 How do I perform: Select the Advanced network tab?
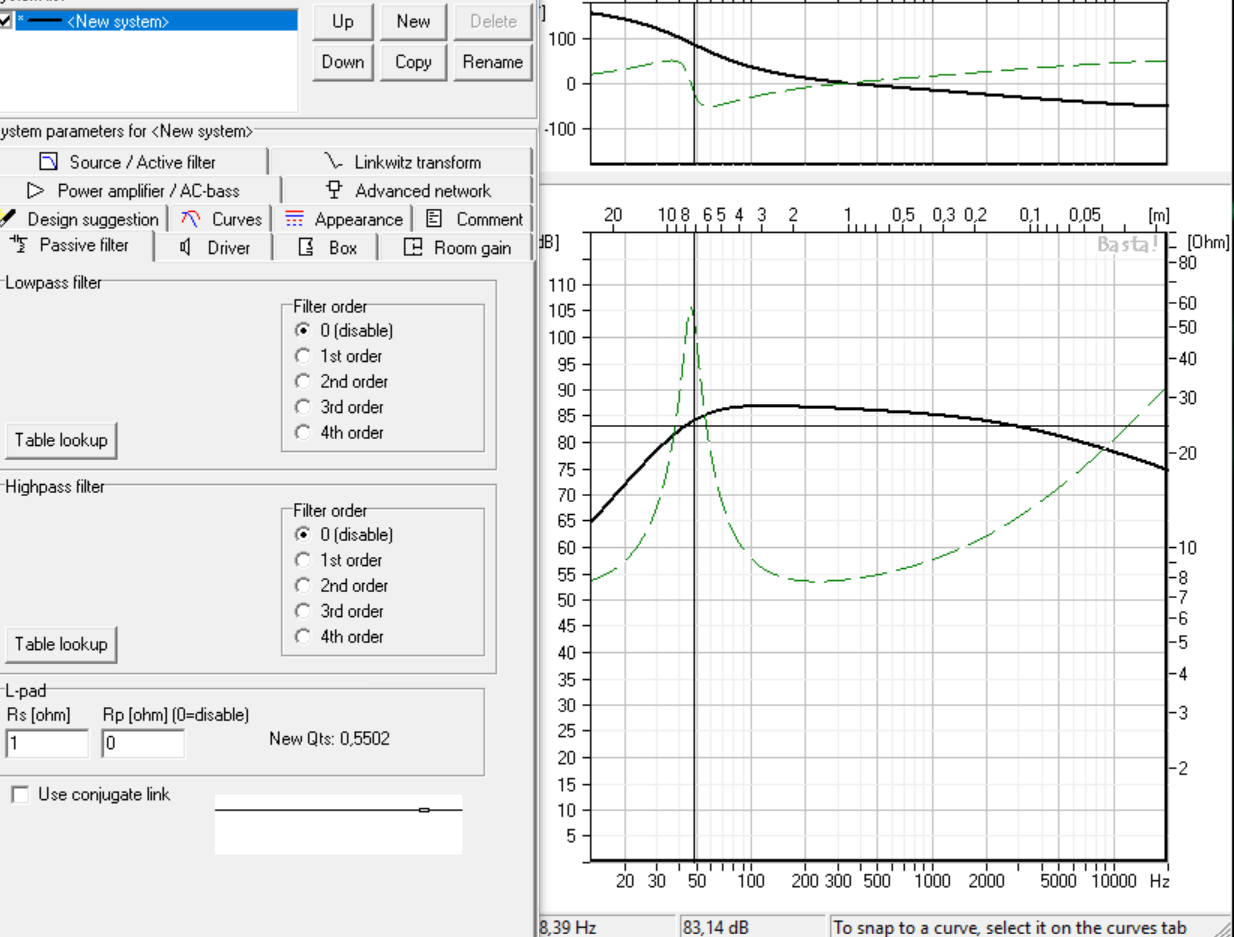tap(408, 190)
